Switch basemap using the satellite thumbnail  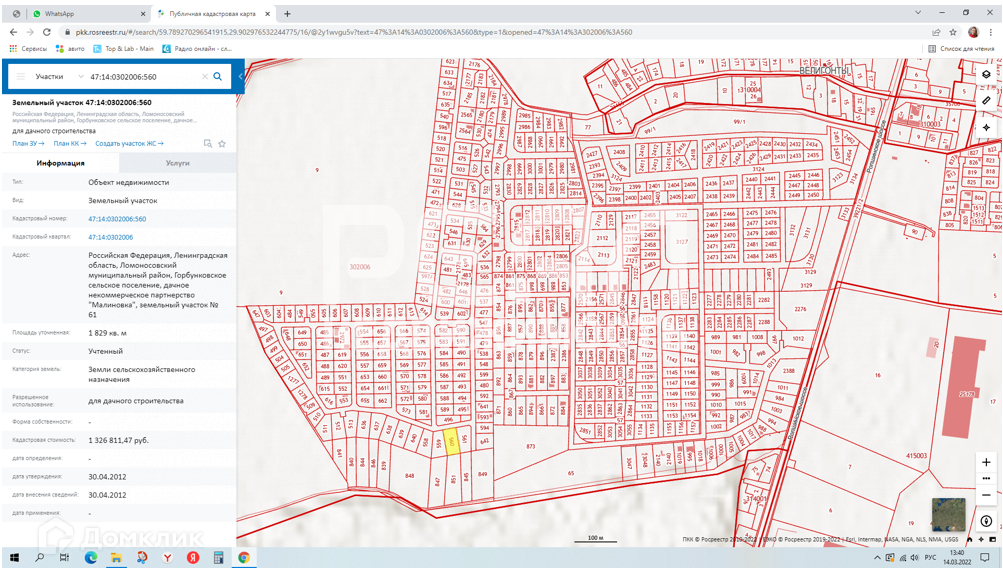pyautogui.click(x=948, y=514)
